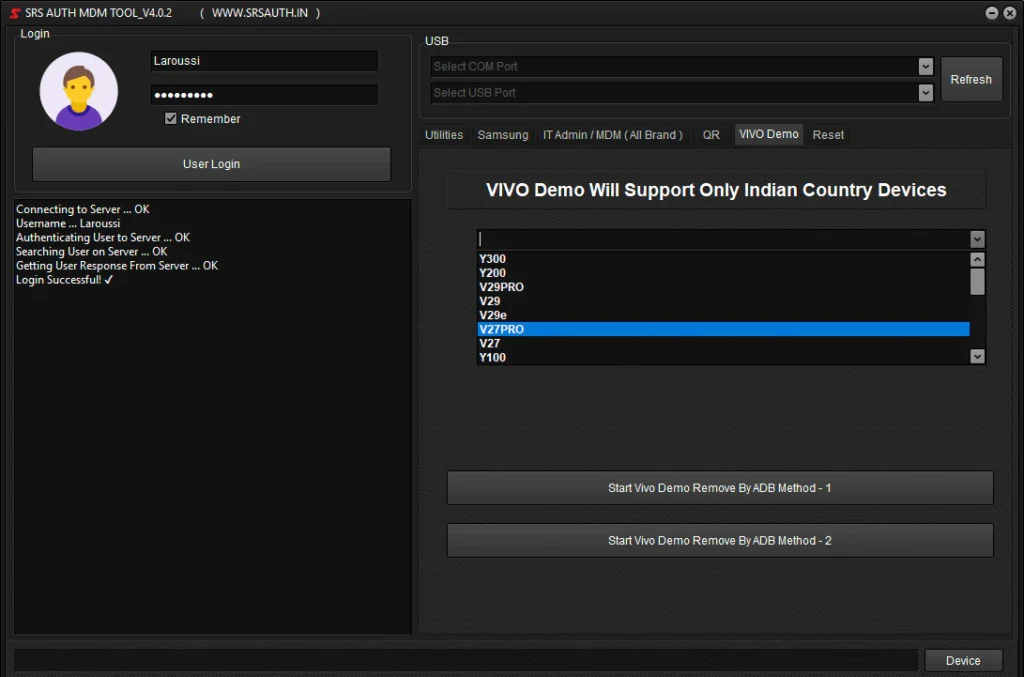Select Y300 from the model list
Screen dimensions: 1024x677
click(x=724, y=259)
